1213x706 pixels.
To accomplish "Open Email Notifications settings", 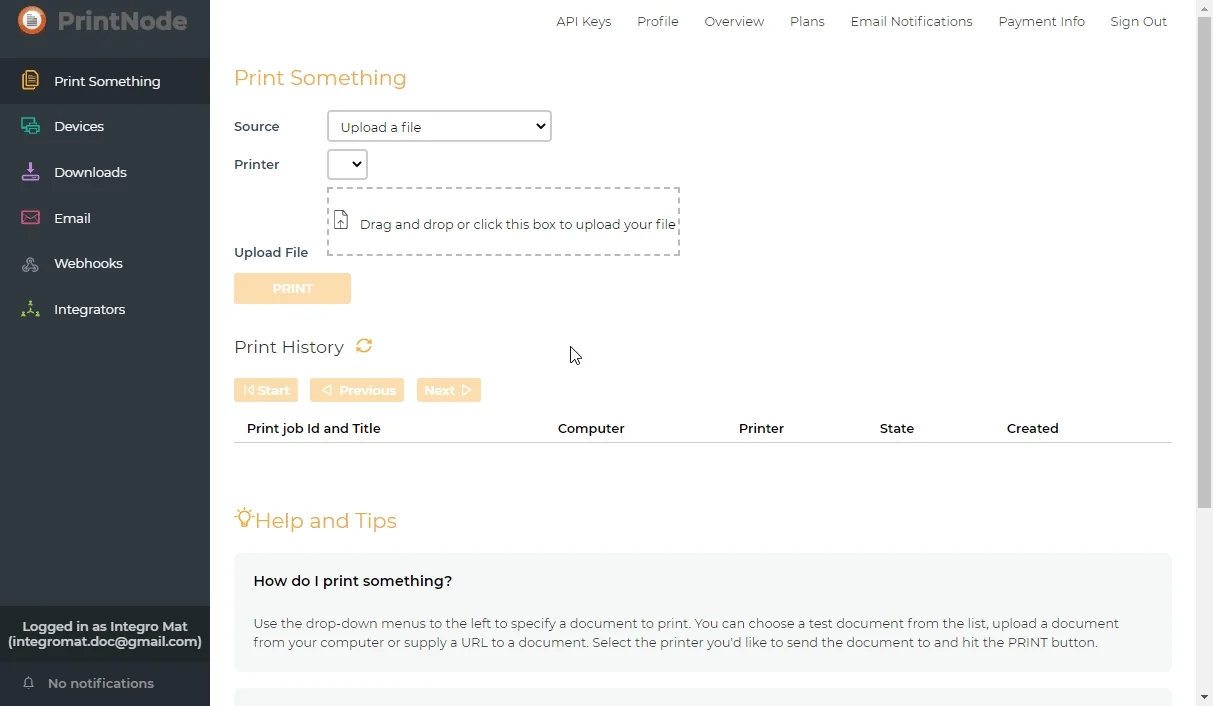I will coord(911,21).
